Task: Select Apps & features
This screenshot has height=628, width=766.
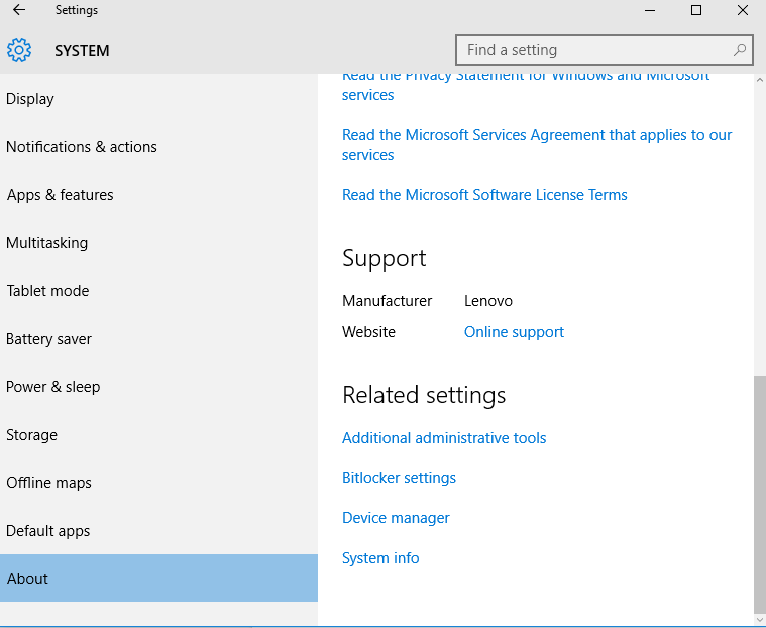Action: (159, 195)
